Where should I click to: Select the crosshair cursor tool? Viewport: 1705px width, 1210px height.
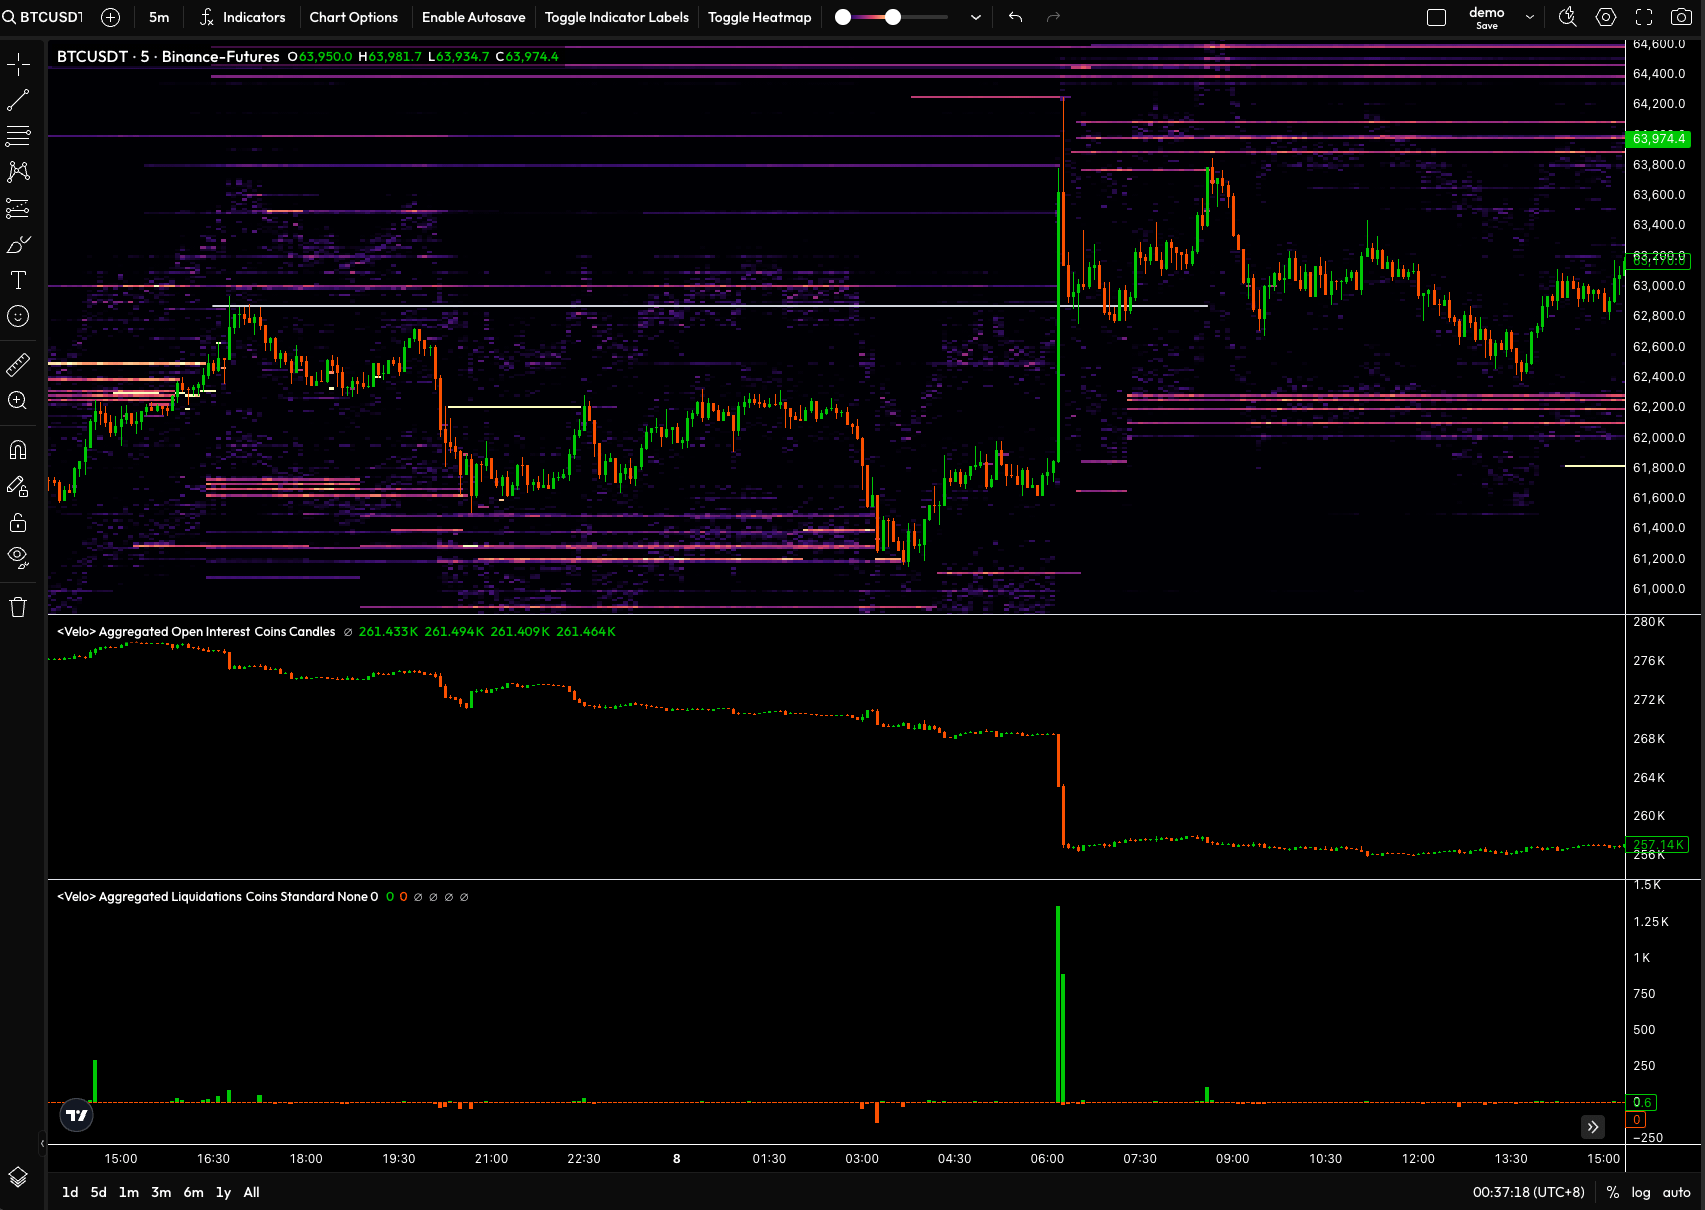pyautogui.click(x=18, y=65)
